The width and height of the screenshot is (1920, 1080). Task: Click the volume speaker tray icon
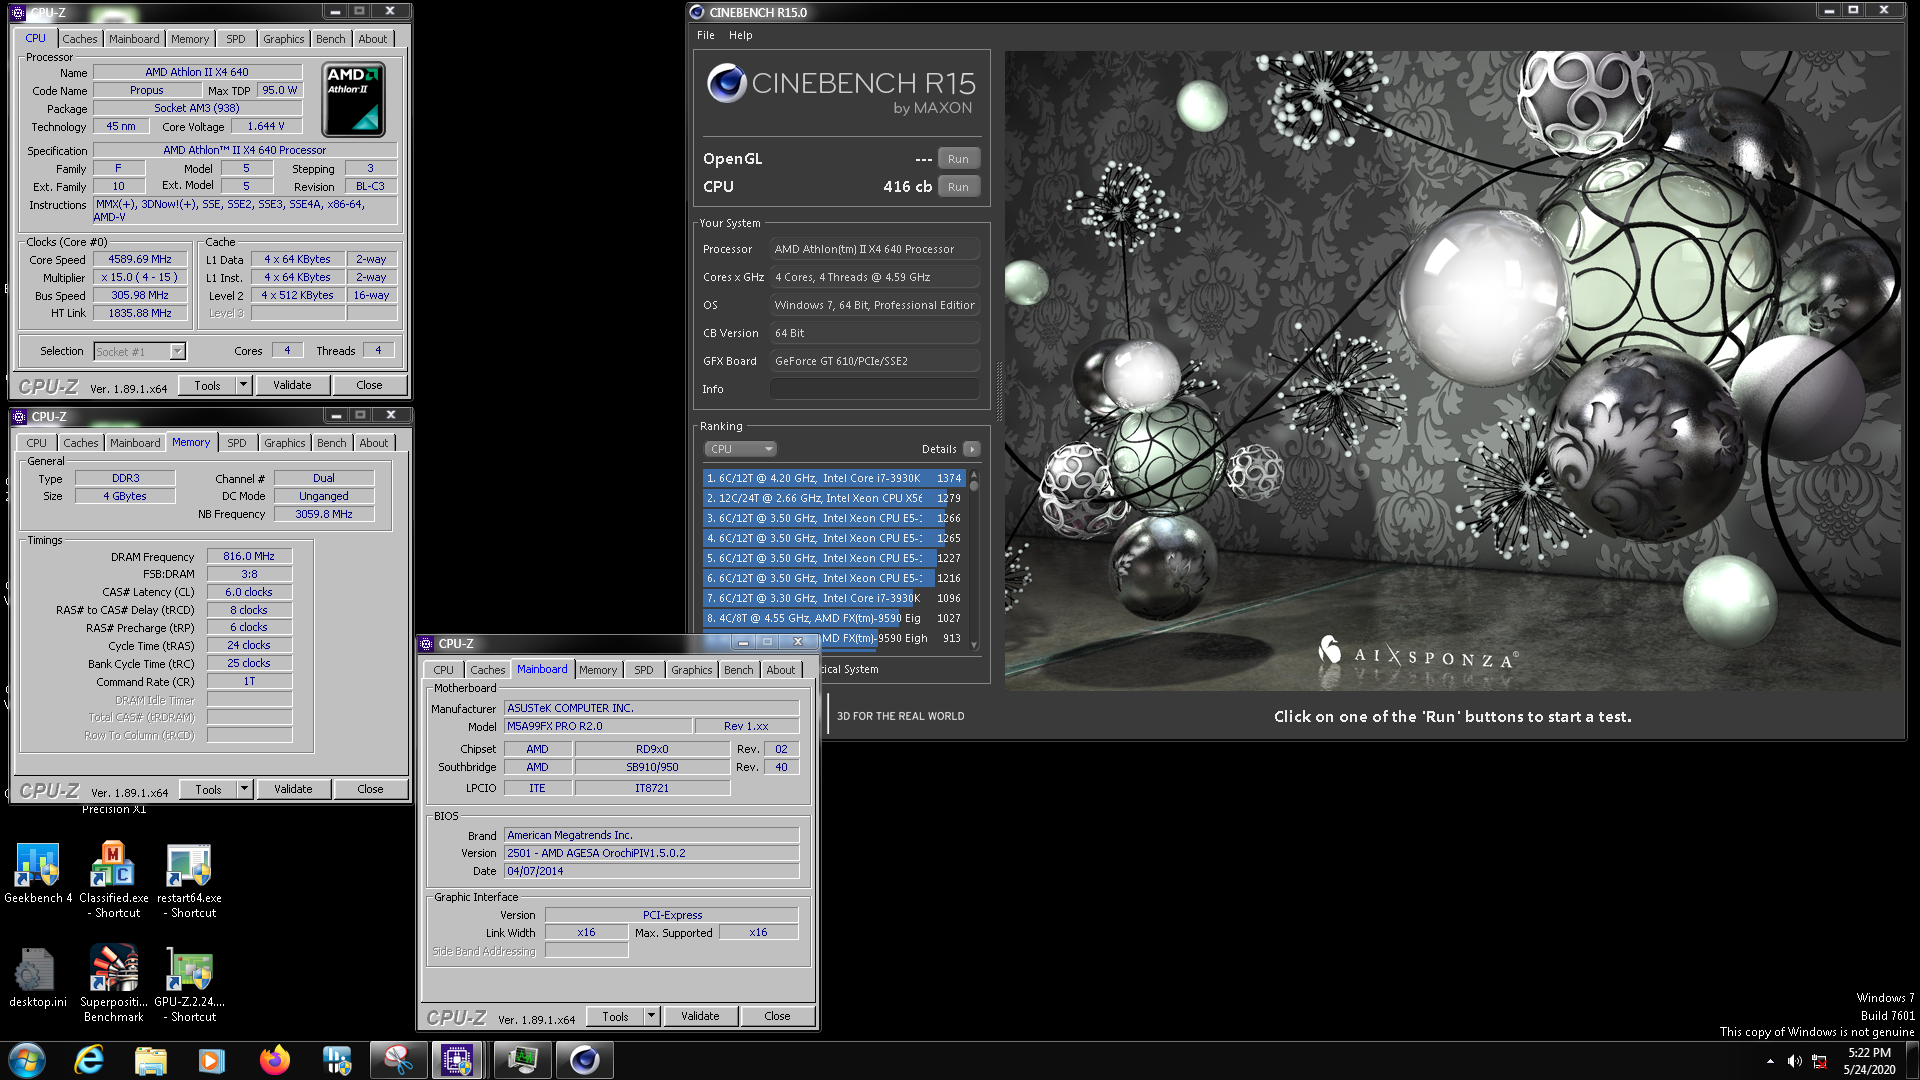pyautogui.click(x=1795, y=1061)
